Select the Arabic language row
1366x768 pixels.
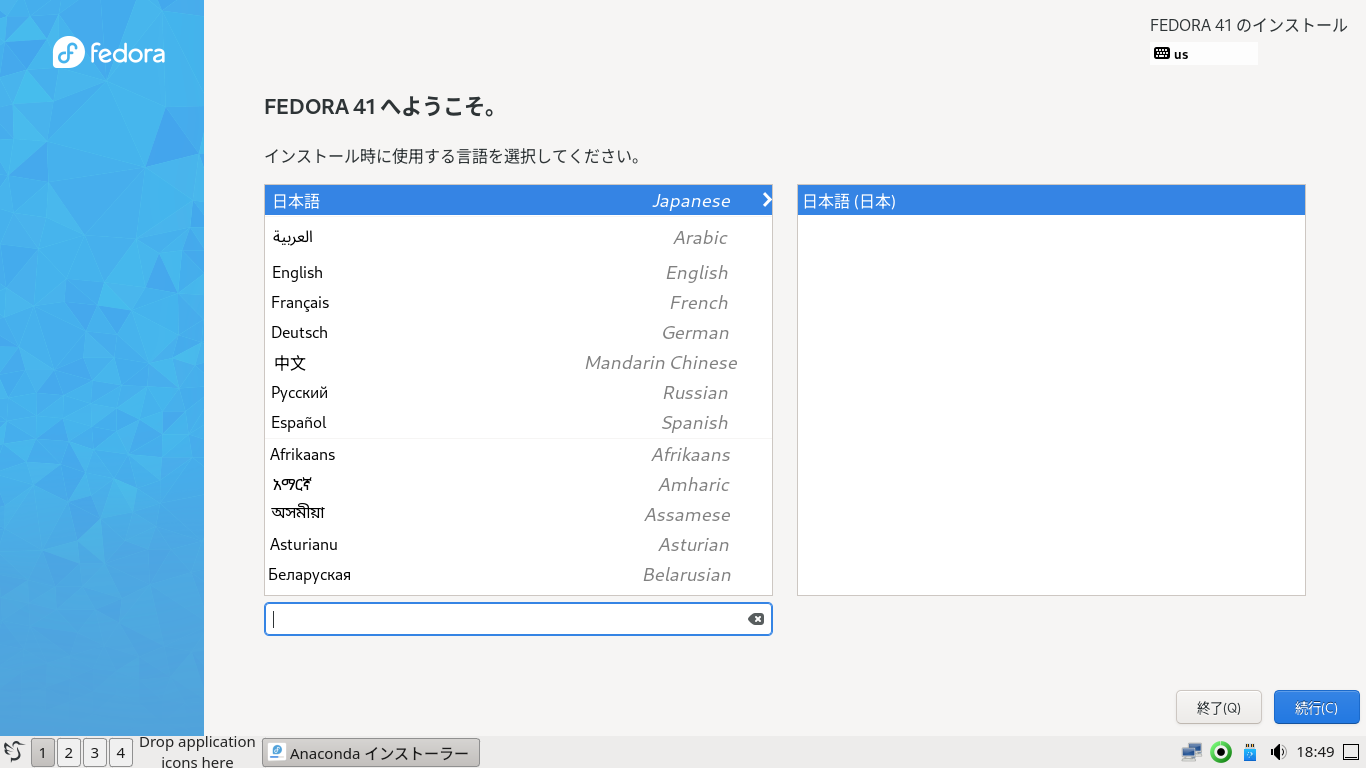[518, 237]
